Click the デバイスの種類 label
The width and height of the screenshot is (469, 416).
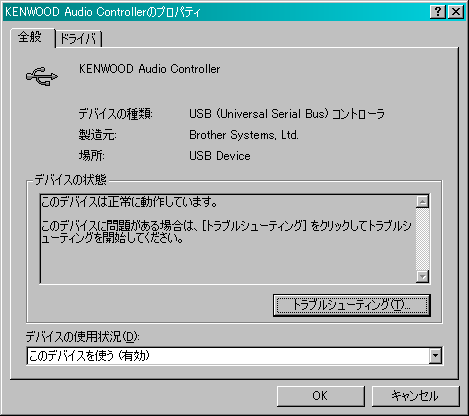tap(115, 114)
